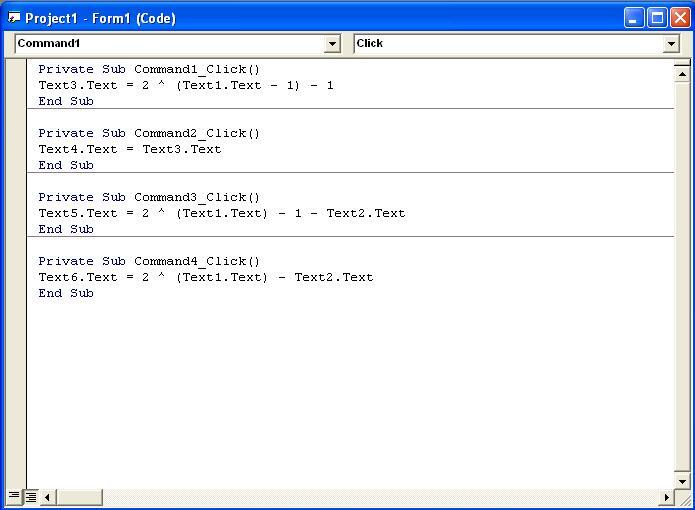Image resolution: width=695 pixels, height=510 pixels.
Task: Click the horizontal scrollbar thumb
Action: coord(79,497)
